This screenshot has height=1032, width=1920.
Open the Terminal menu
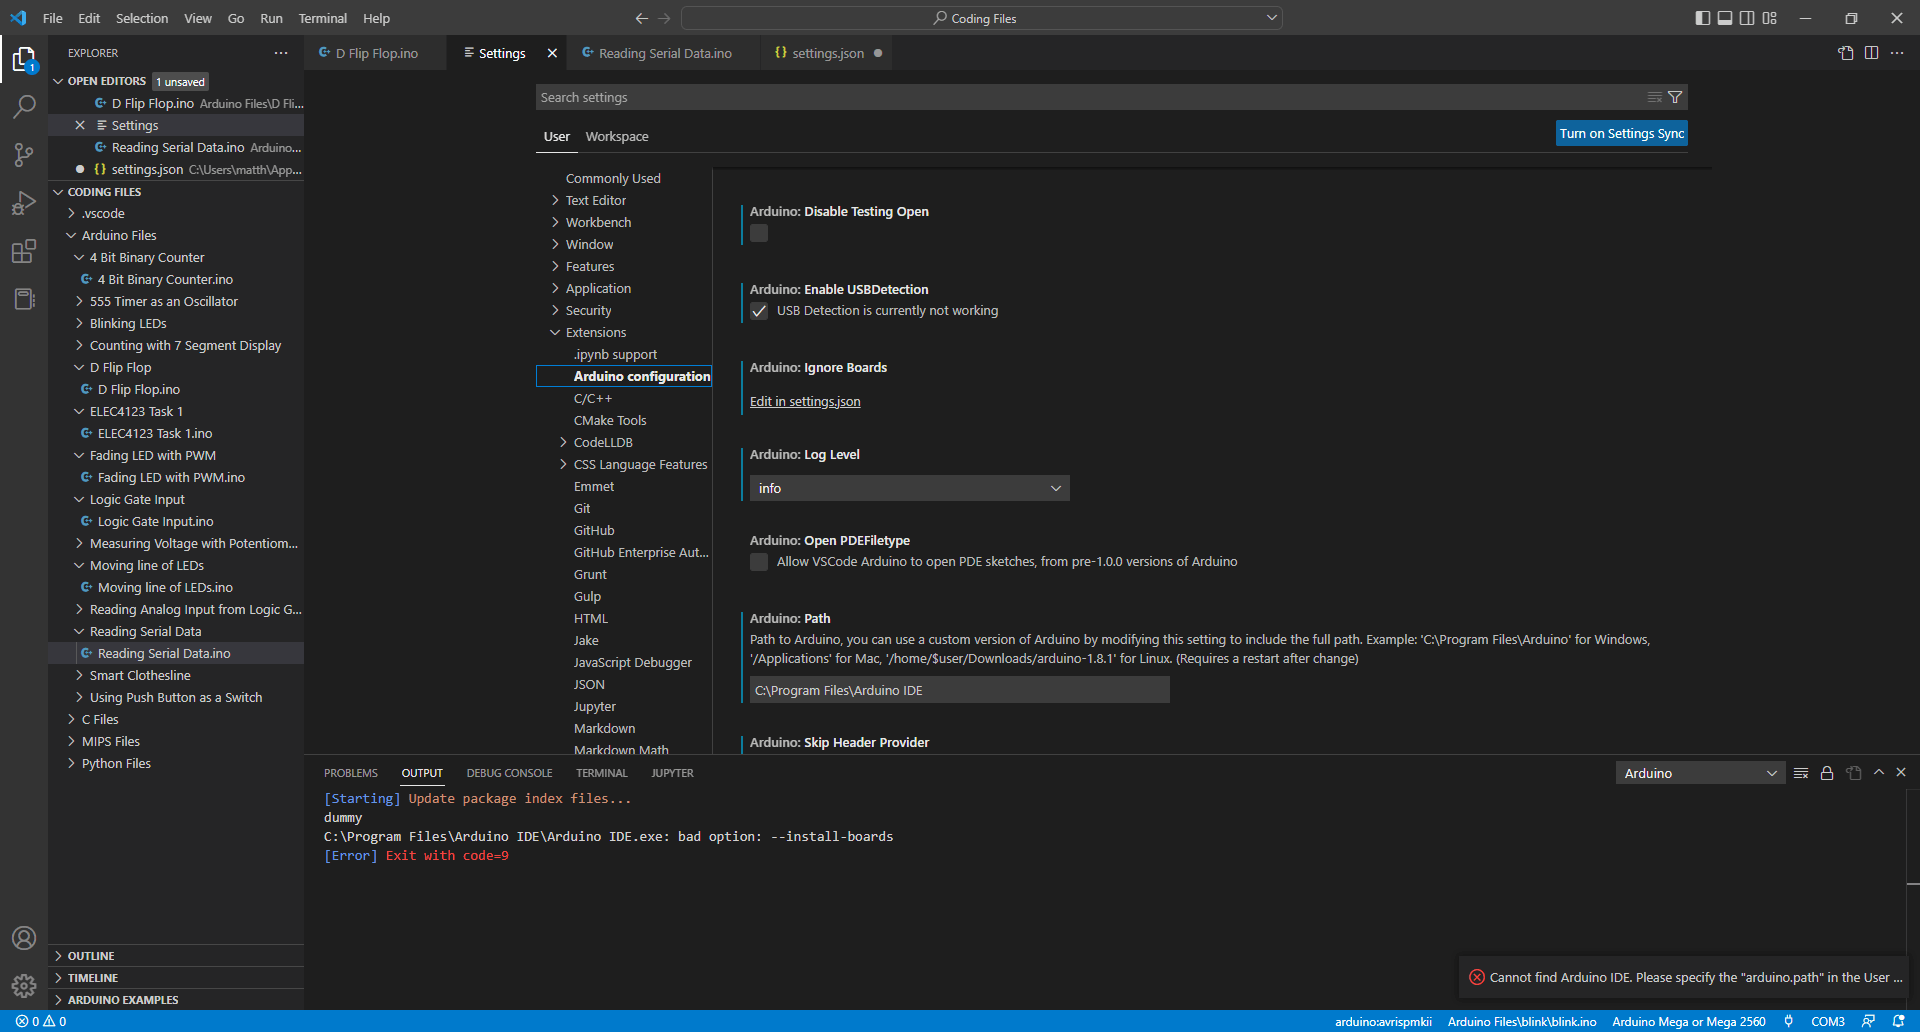(x=322, y=18)
